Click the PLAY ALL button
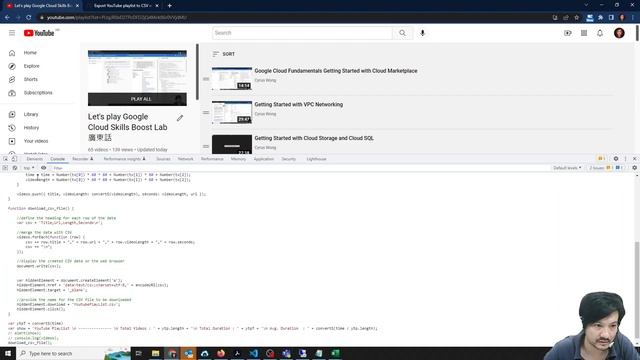 coord(137,99)
